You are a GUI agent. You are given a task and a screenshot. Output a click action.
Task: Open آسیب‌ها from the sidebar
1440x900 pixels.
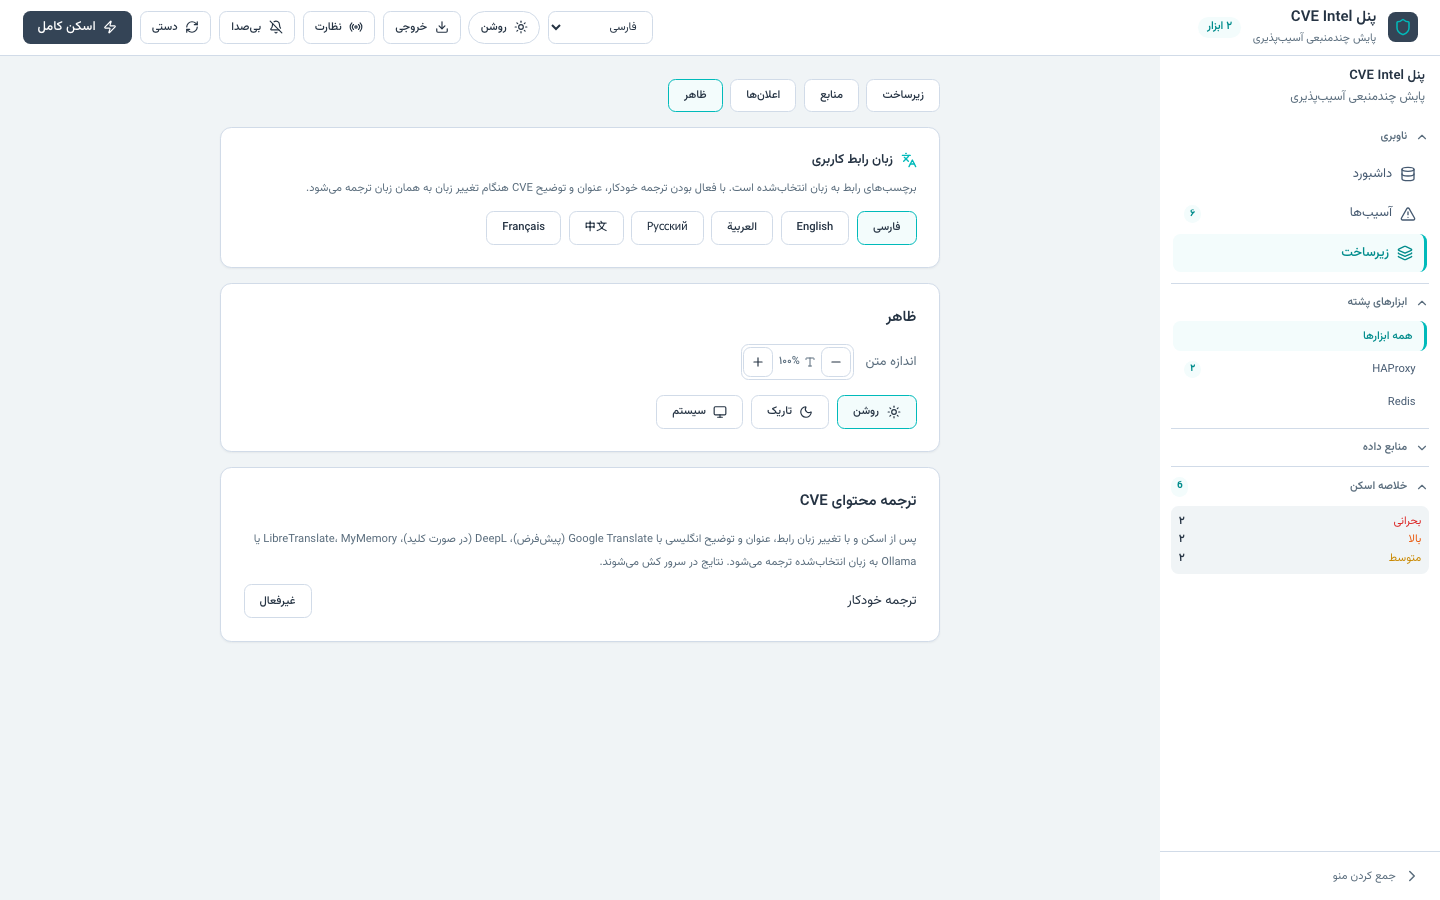coord(1300,213)
